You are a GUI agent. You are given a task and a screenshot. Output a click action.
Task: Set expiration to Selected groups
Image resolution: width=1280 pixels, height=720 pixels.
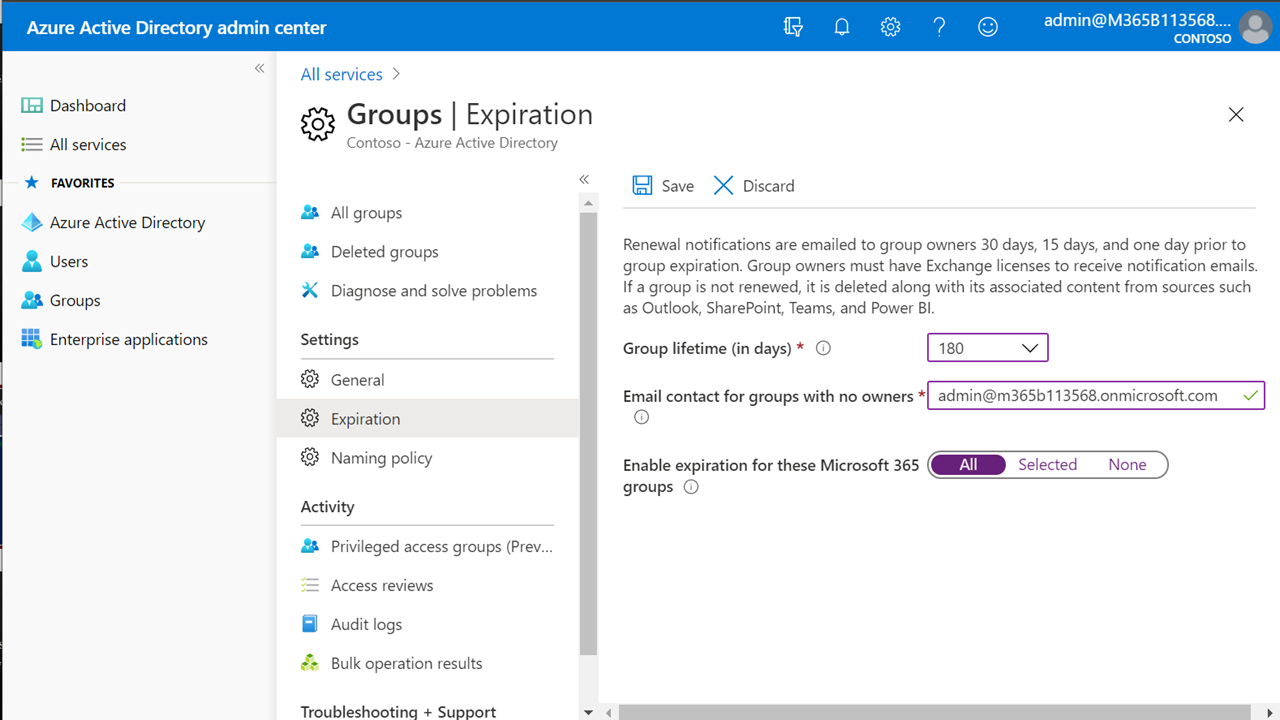[x=1047, y=464]
